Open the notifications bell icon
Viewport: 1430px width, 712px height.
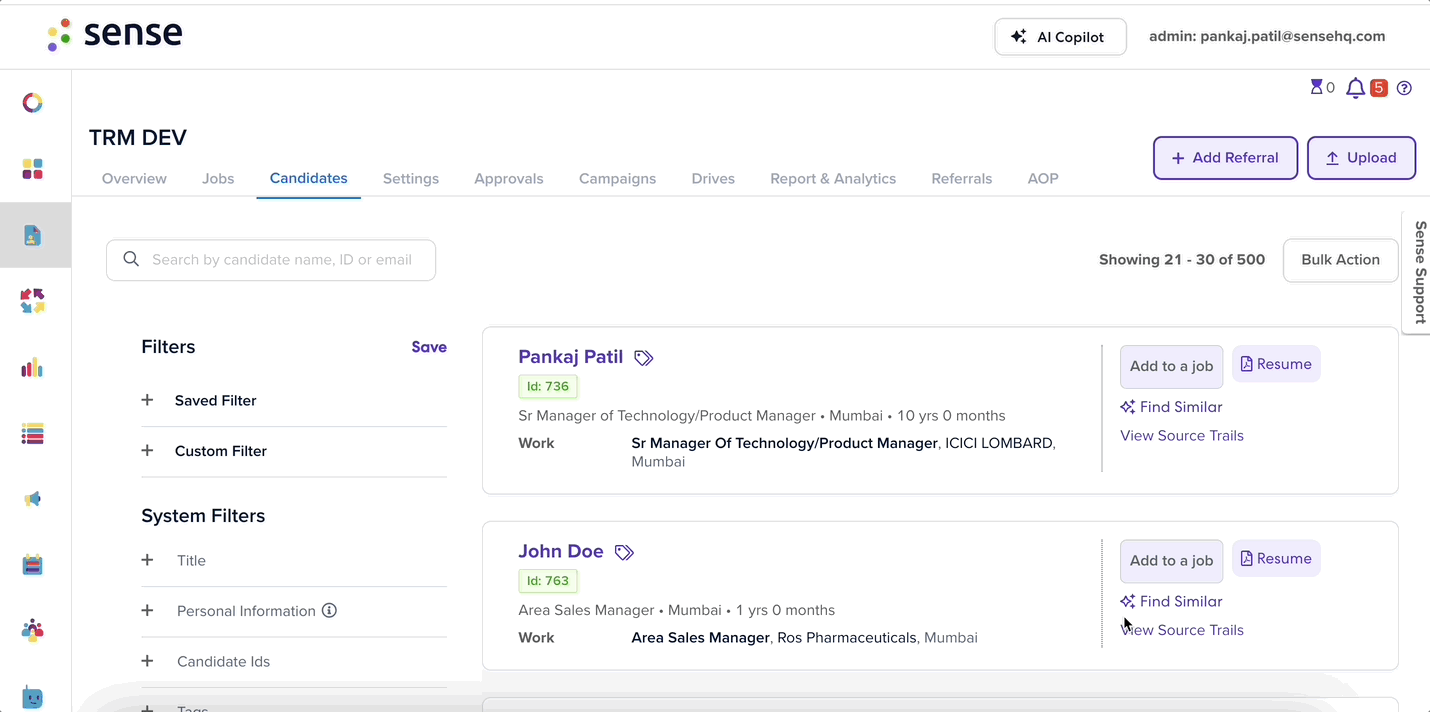click(x=1355, y=88)
